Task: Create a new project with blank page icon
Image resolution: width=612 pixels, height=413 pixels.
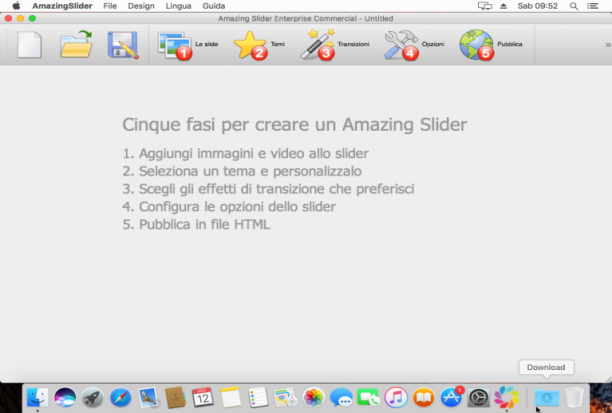Action: point(29,45)
